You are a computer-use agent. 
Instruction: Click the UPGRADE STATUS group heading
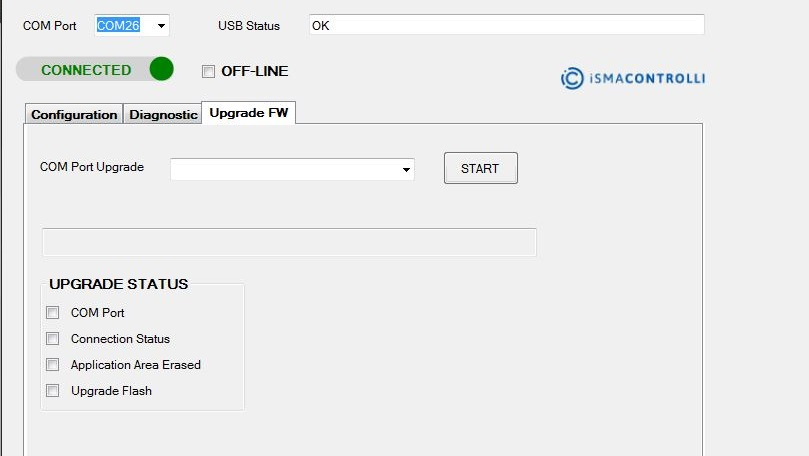coord(118,284)
